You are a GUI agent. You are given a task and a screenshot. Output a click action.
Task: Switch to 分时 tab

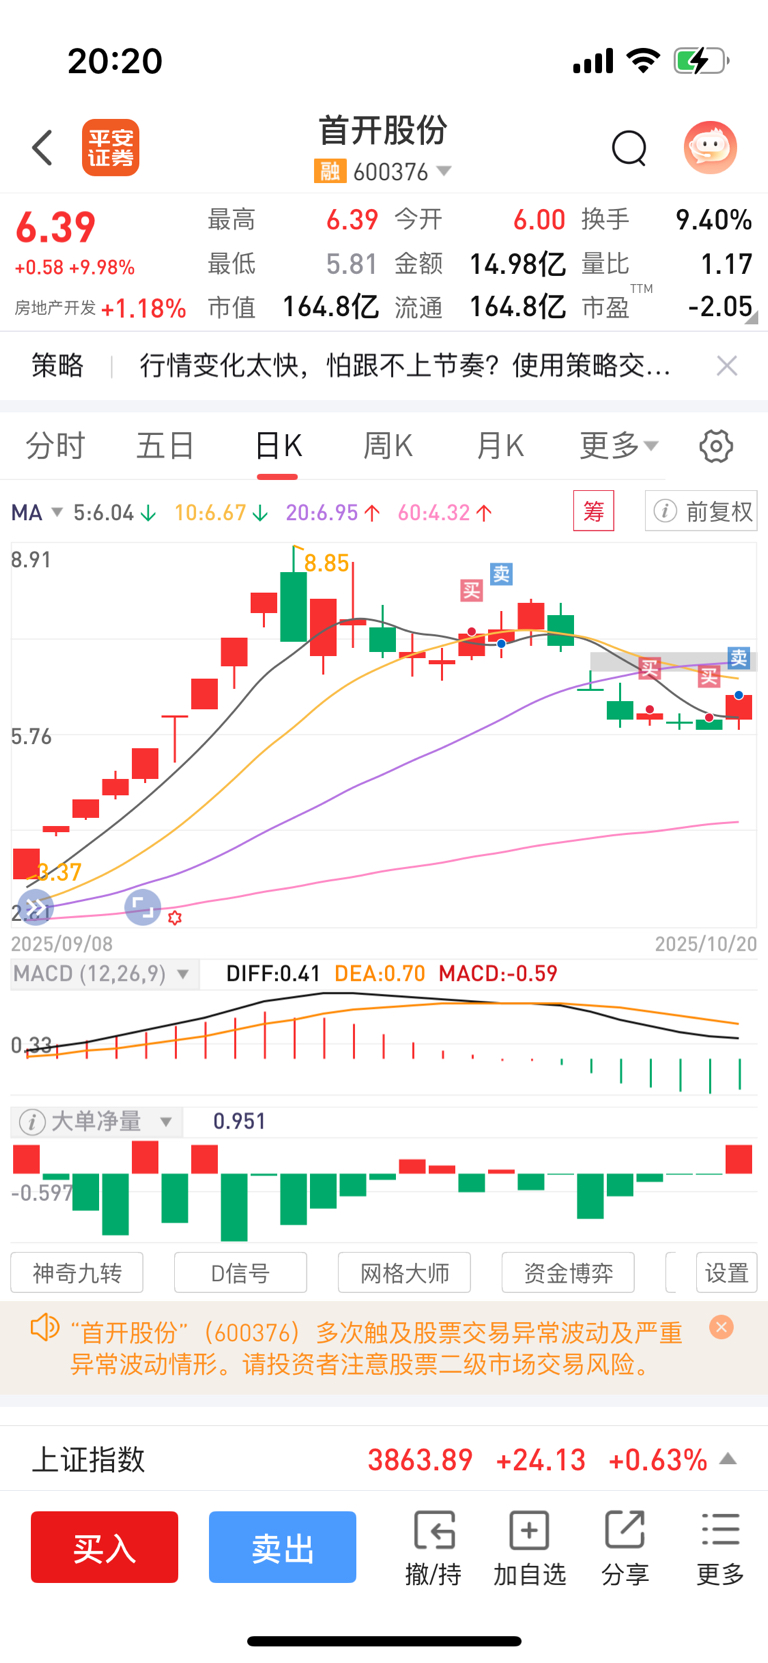[55, 446]
